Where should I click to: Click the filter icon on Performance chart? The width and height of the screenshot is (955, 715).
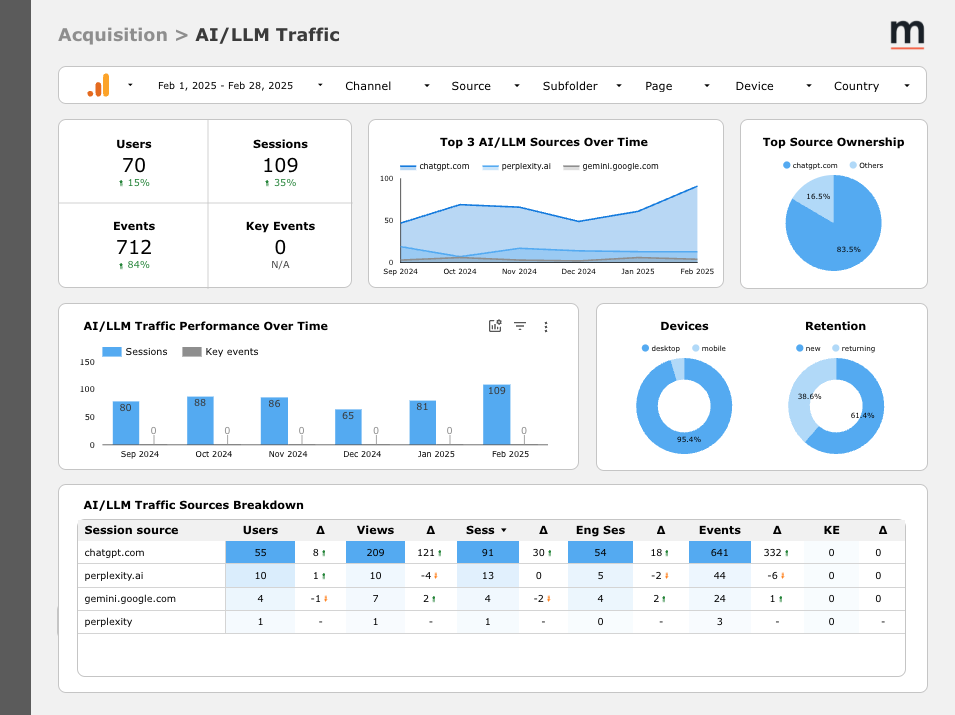click(x=520, y=326)
